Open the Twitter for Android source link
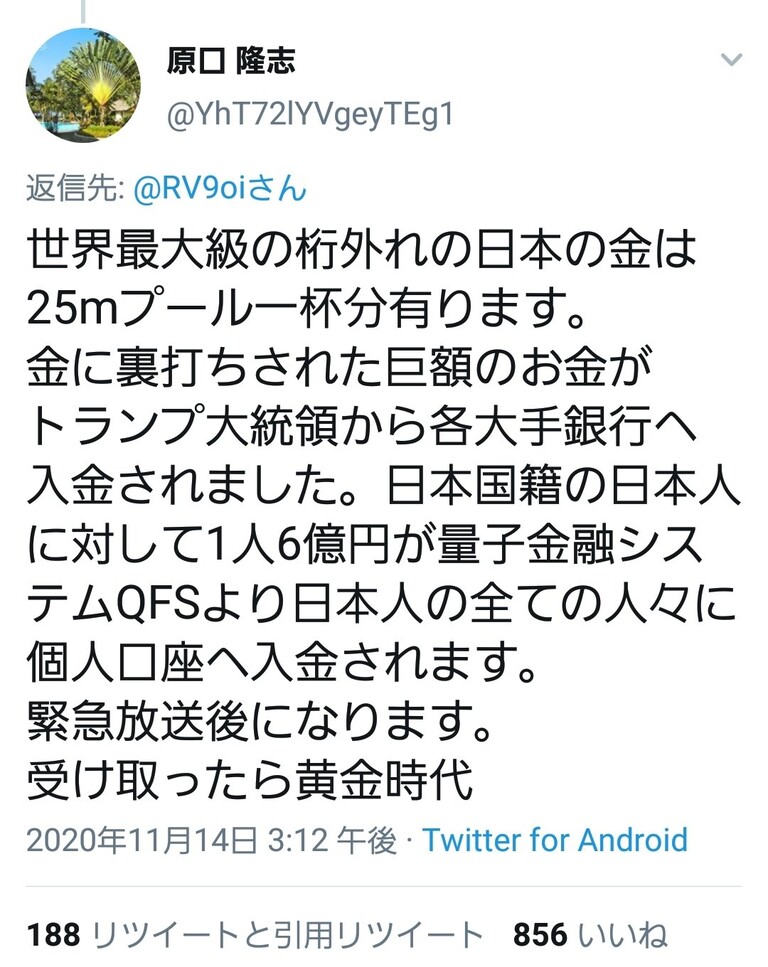 pyautogui.click(x=555, y=840)
